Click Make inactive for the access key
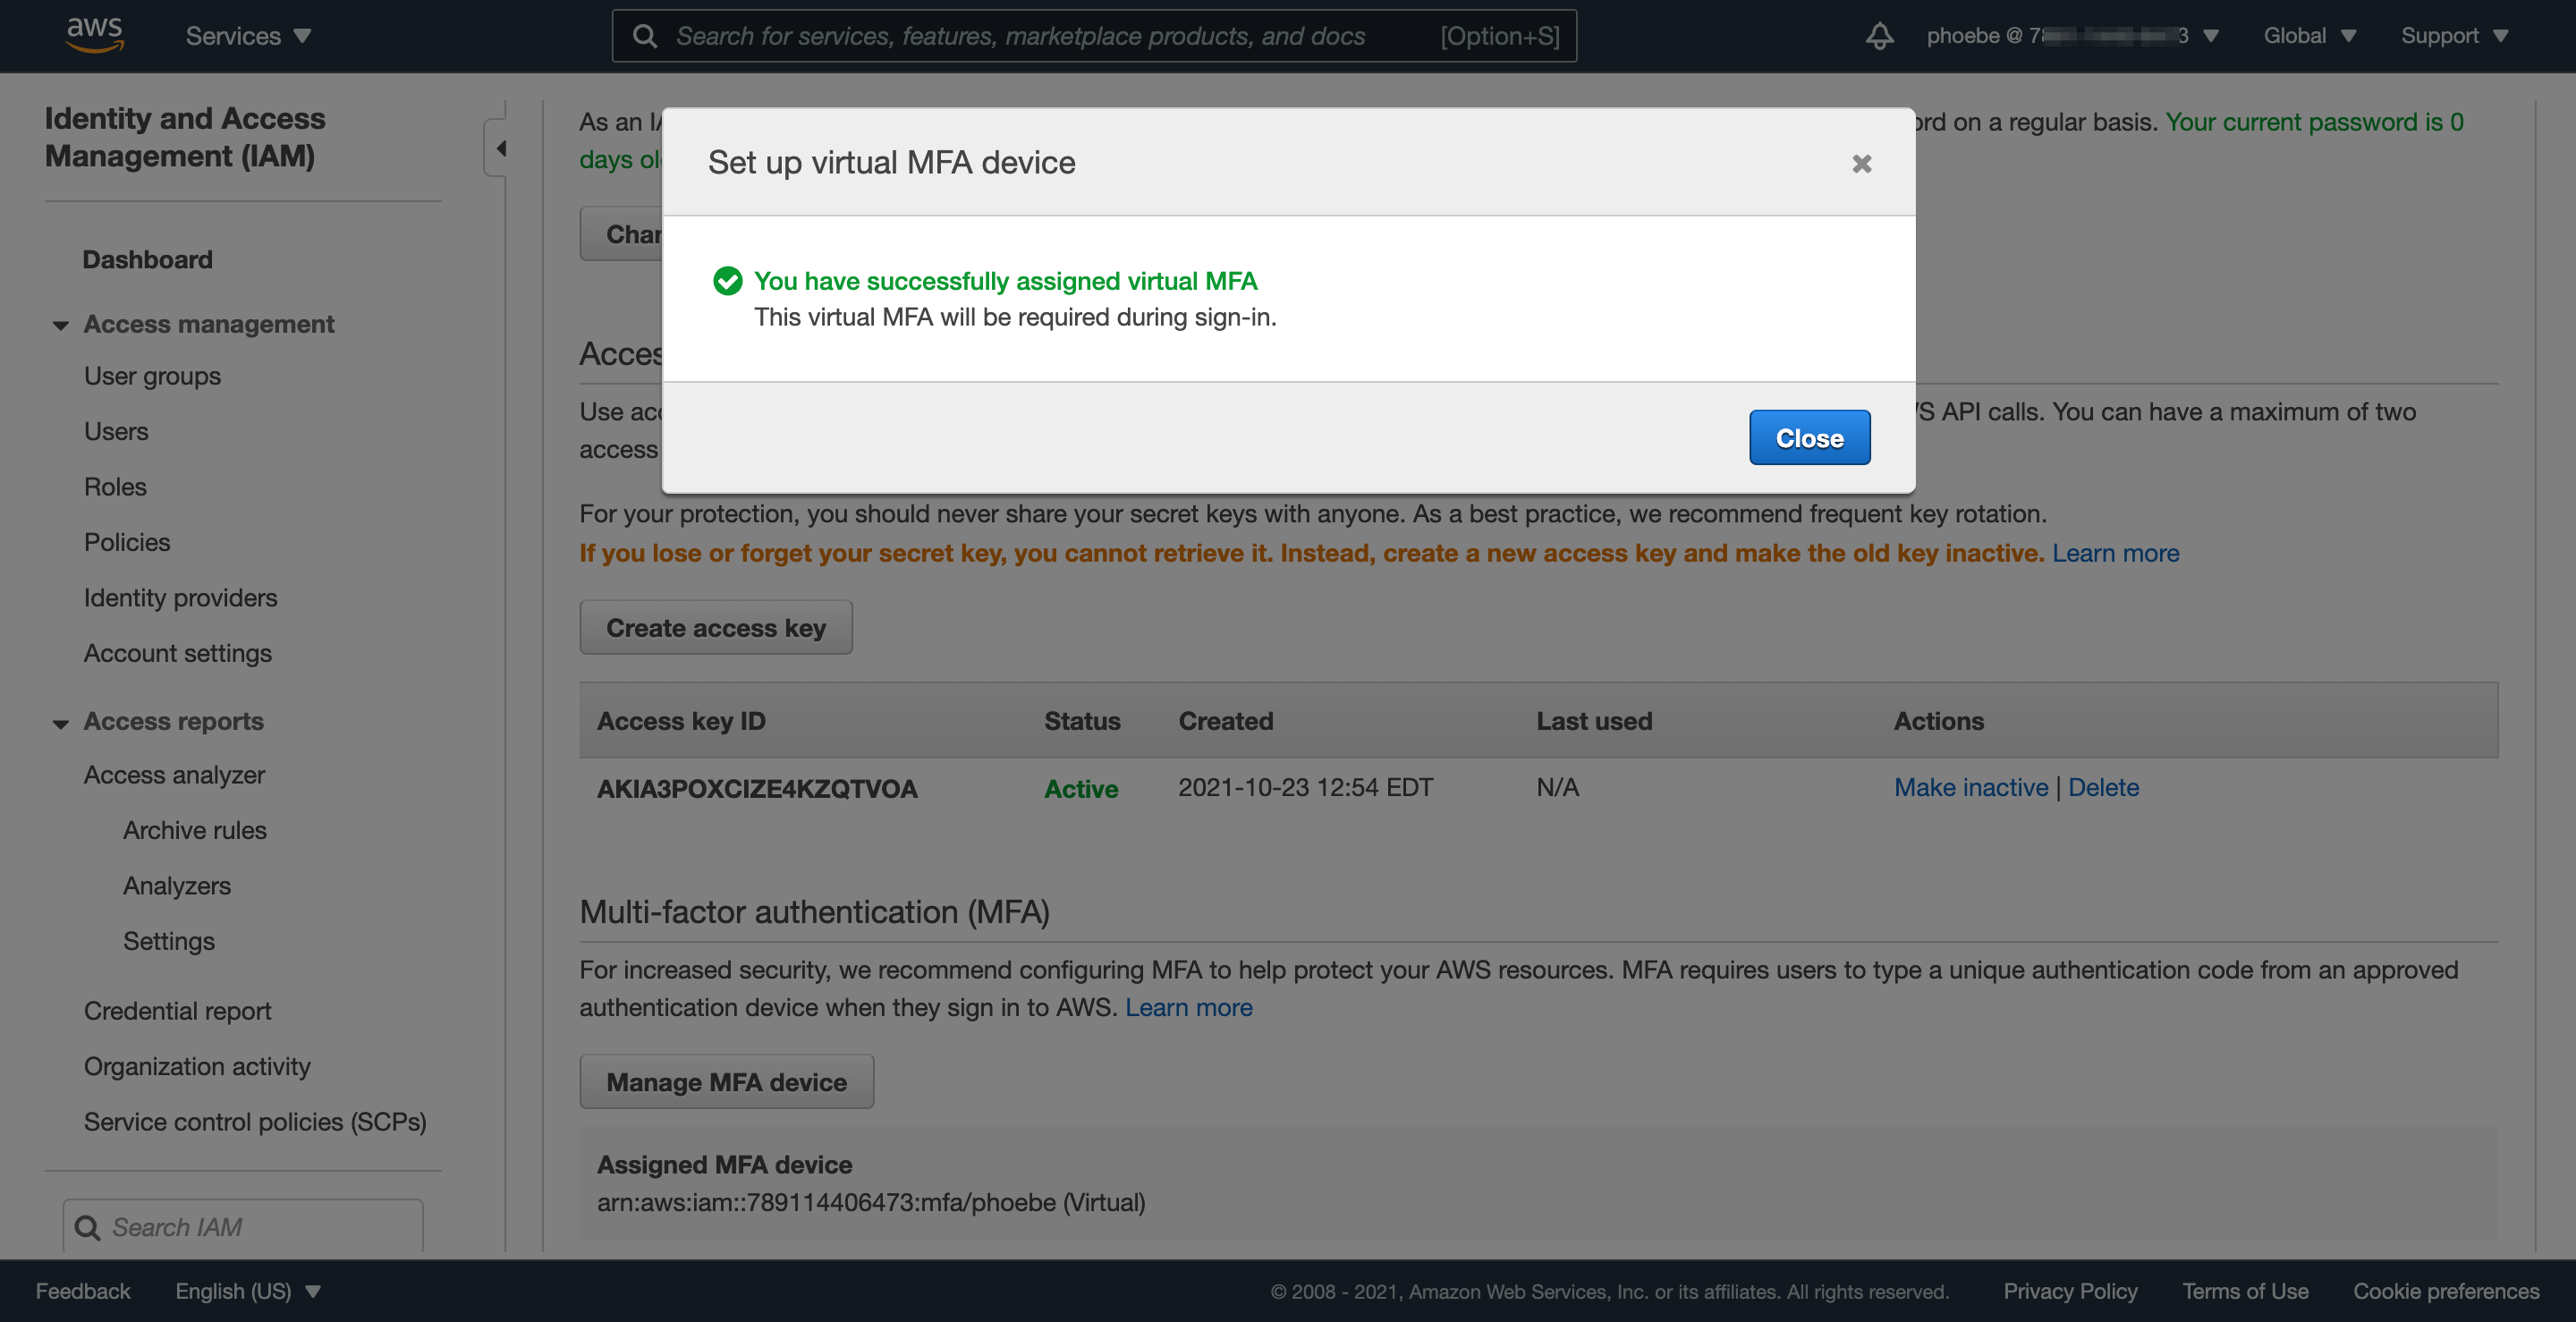Image resolution: width=2576 pixels, height=1322 pixels. coord(1970,787)
